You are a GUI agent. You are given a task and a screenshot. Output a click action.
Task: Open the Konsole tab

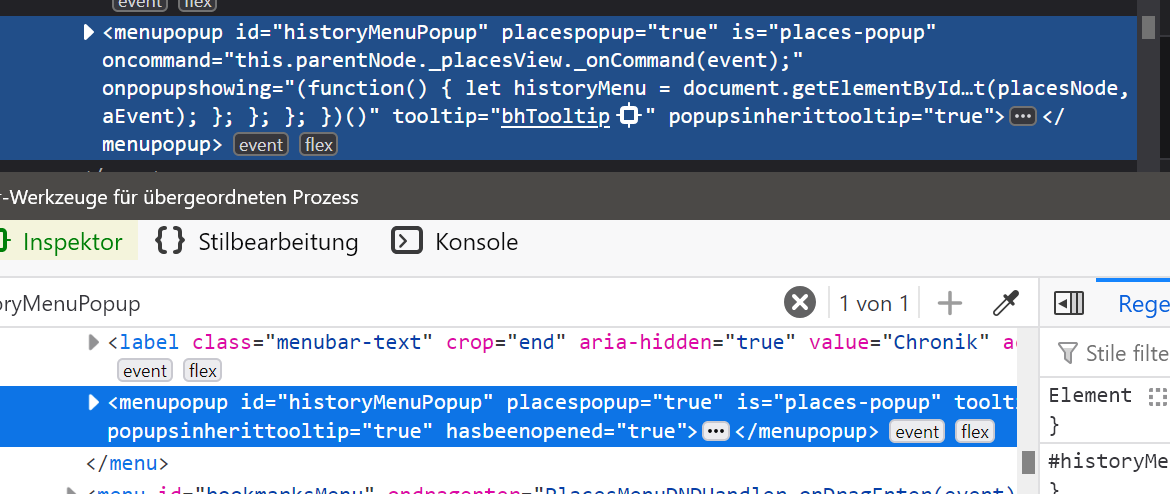pos(455,241)
